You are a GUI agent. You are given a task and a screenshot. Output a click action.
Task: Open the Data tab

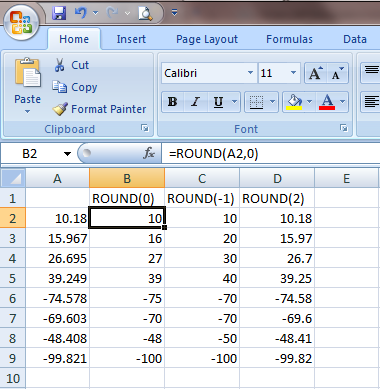click(355, 39)
